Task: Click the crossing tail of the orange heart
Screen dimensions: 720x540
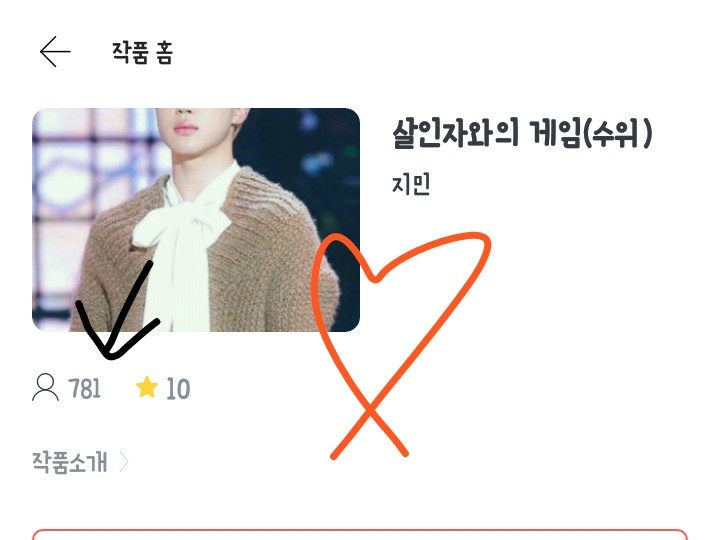Action: tap(369, 429)
